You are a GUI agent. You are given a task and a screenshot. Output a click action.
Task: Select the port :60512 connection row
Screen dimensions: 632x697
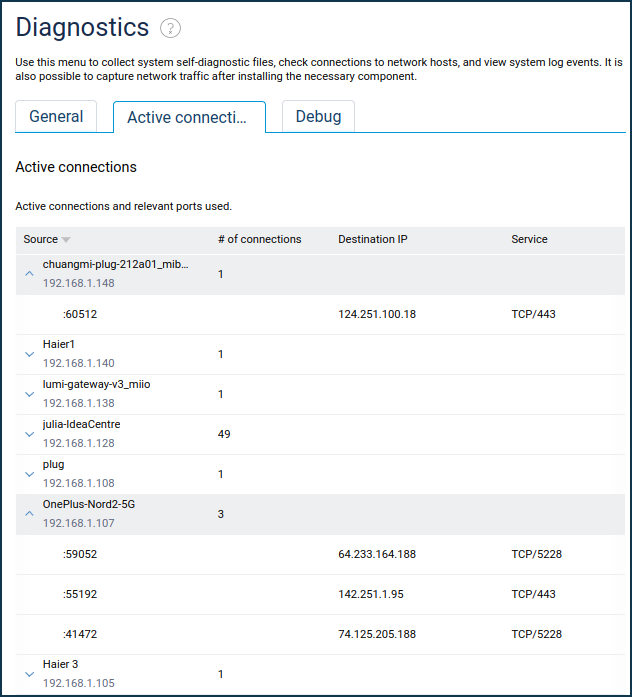(x=80, y=314)
